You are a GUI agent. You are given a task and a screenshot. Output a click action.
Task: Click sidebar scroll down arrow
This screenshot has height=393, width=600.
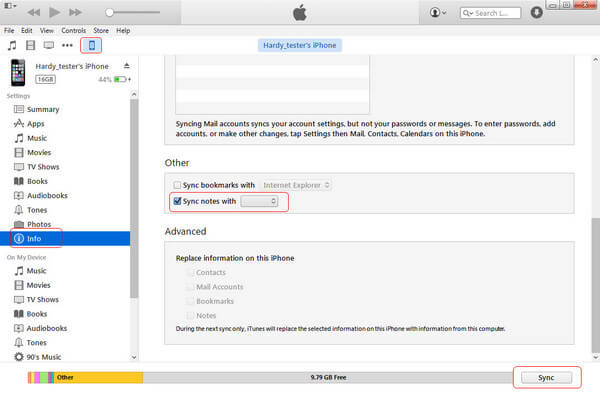point(134,357)
